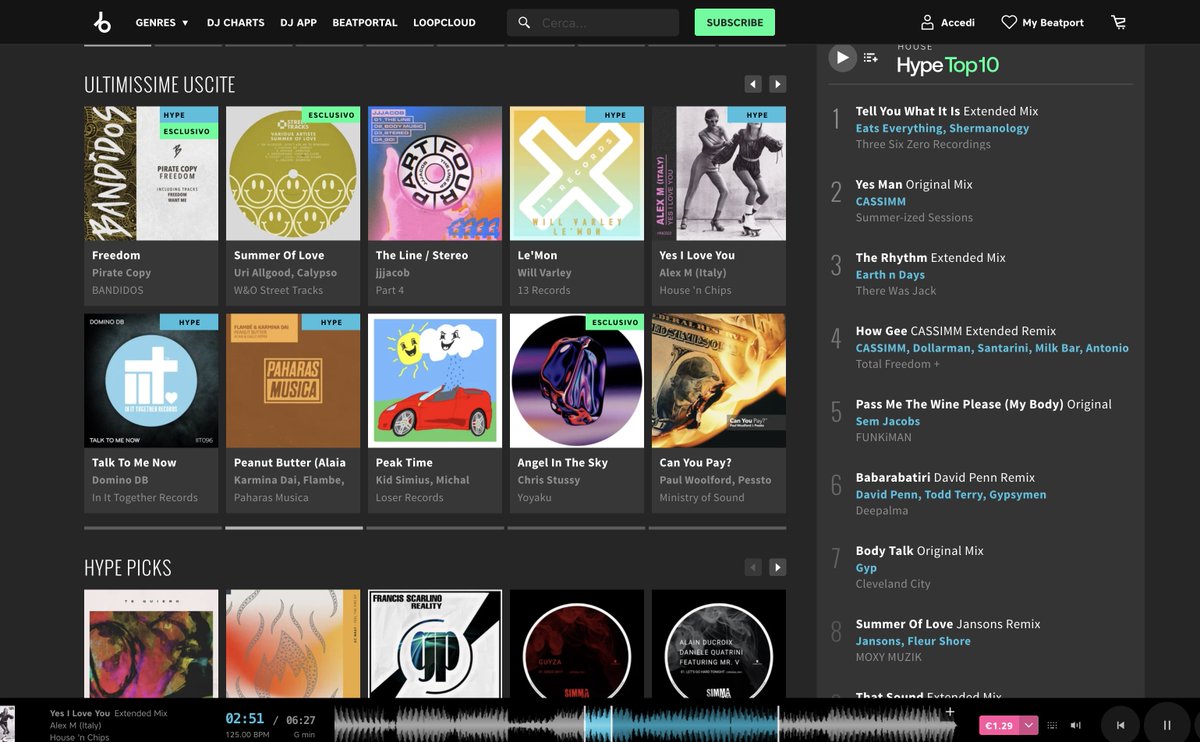1200x742 pixels.
Task: Click next arrow on Ultimissime Uscite carousel
Action: pos(777,84)
